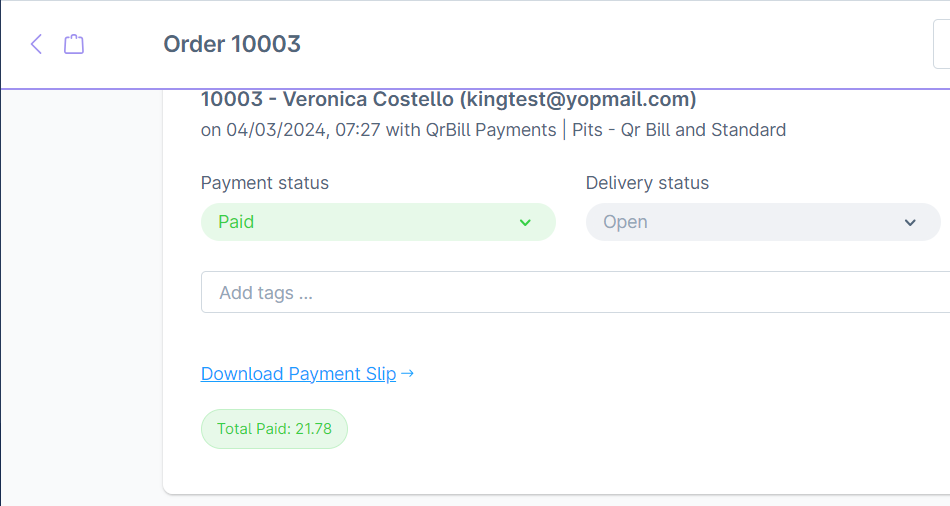Open the Delivery status Open dropdown
The height and width of the screenshot is (506, 950).
click(762, 222)
